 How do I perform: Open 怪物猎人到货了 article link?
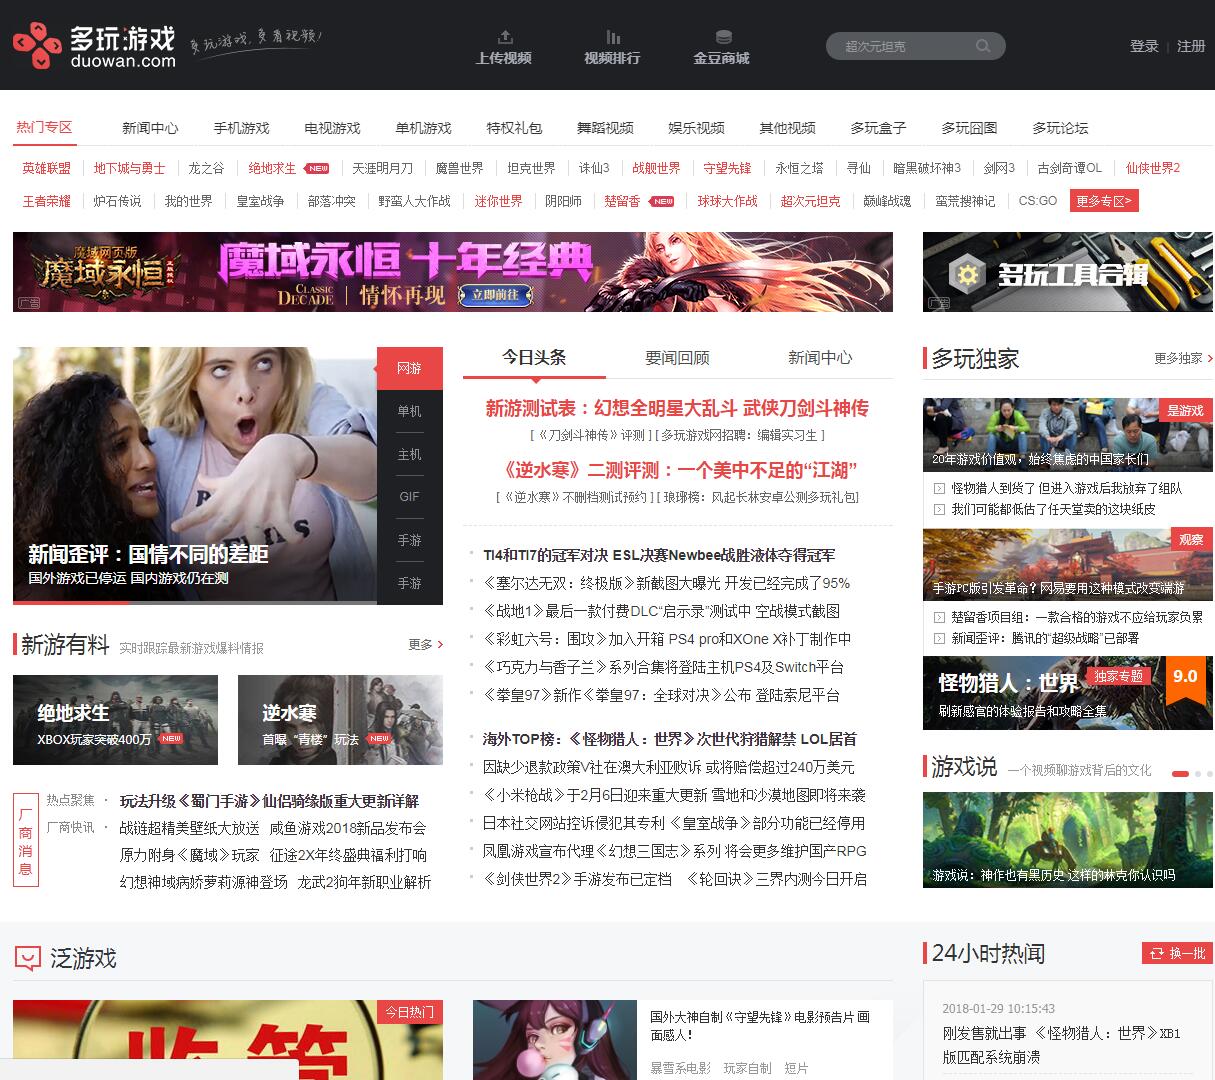[x=1066, y=488]
